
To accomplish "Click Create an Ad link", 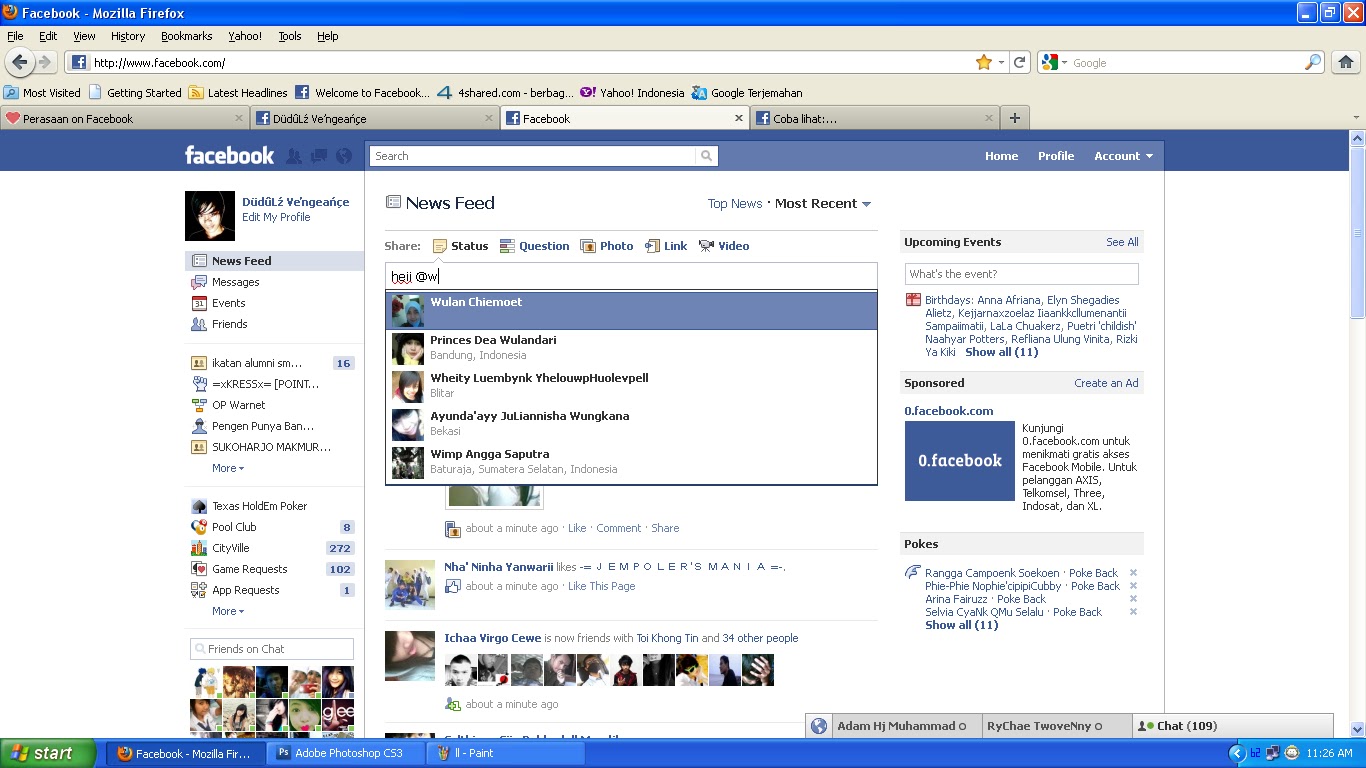I will [1106, 383].
